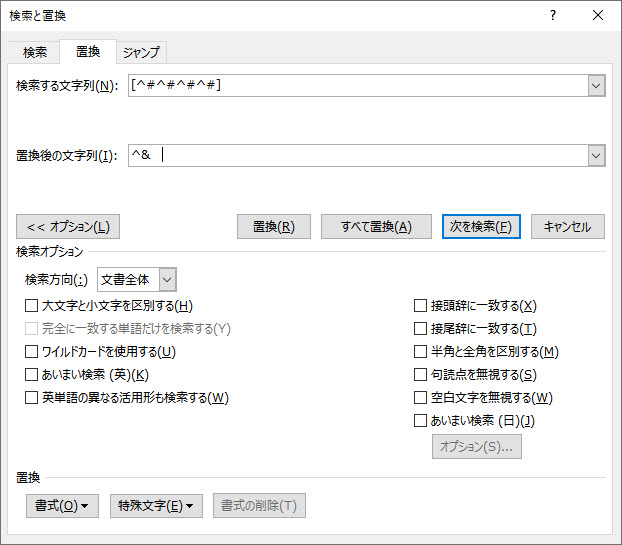The width and height of the screenshot is (622, 545).
Task: Click the 検索する文字列 input field
Action: click(357, 86)
